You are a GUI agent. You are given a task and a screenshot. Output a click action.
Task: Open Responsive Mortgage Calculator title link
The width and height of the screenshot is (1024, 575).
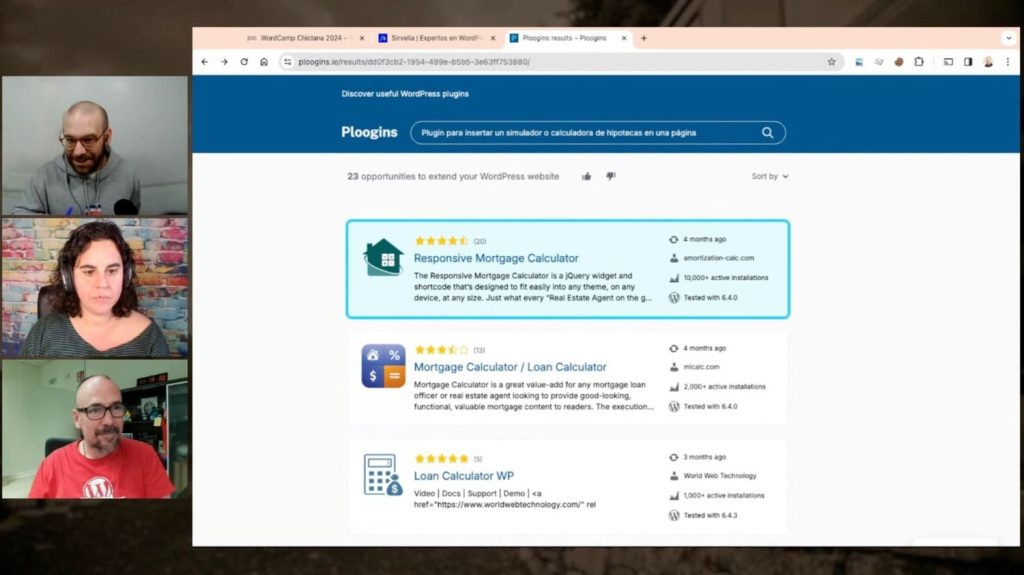click(496, 258)
